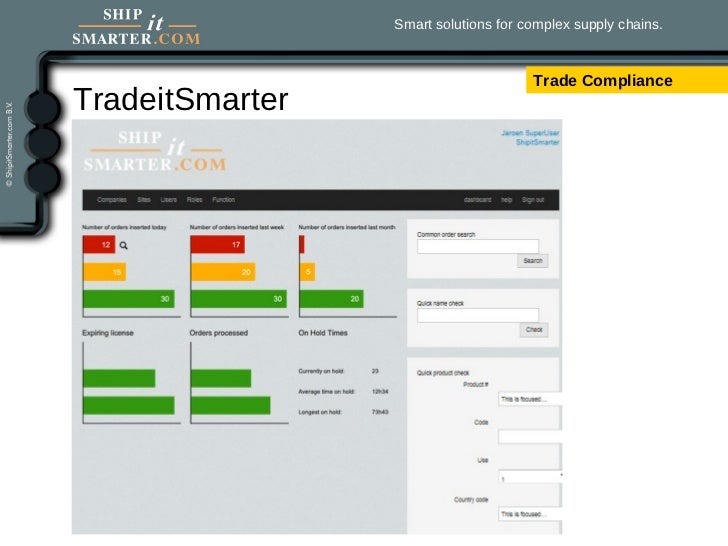Click the Trade Compliance yellow banner
This screenshot has width=728, height=546.
click(x=627, y=80)
